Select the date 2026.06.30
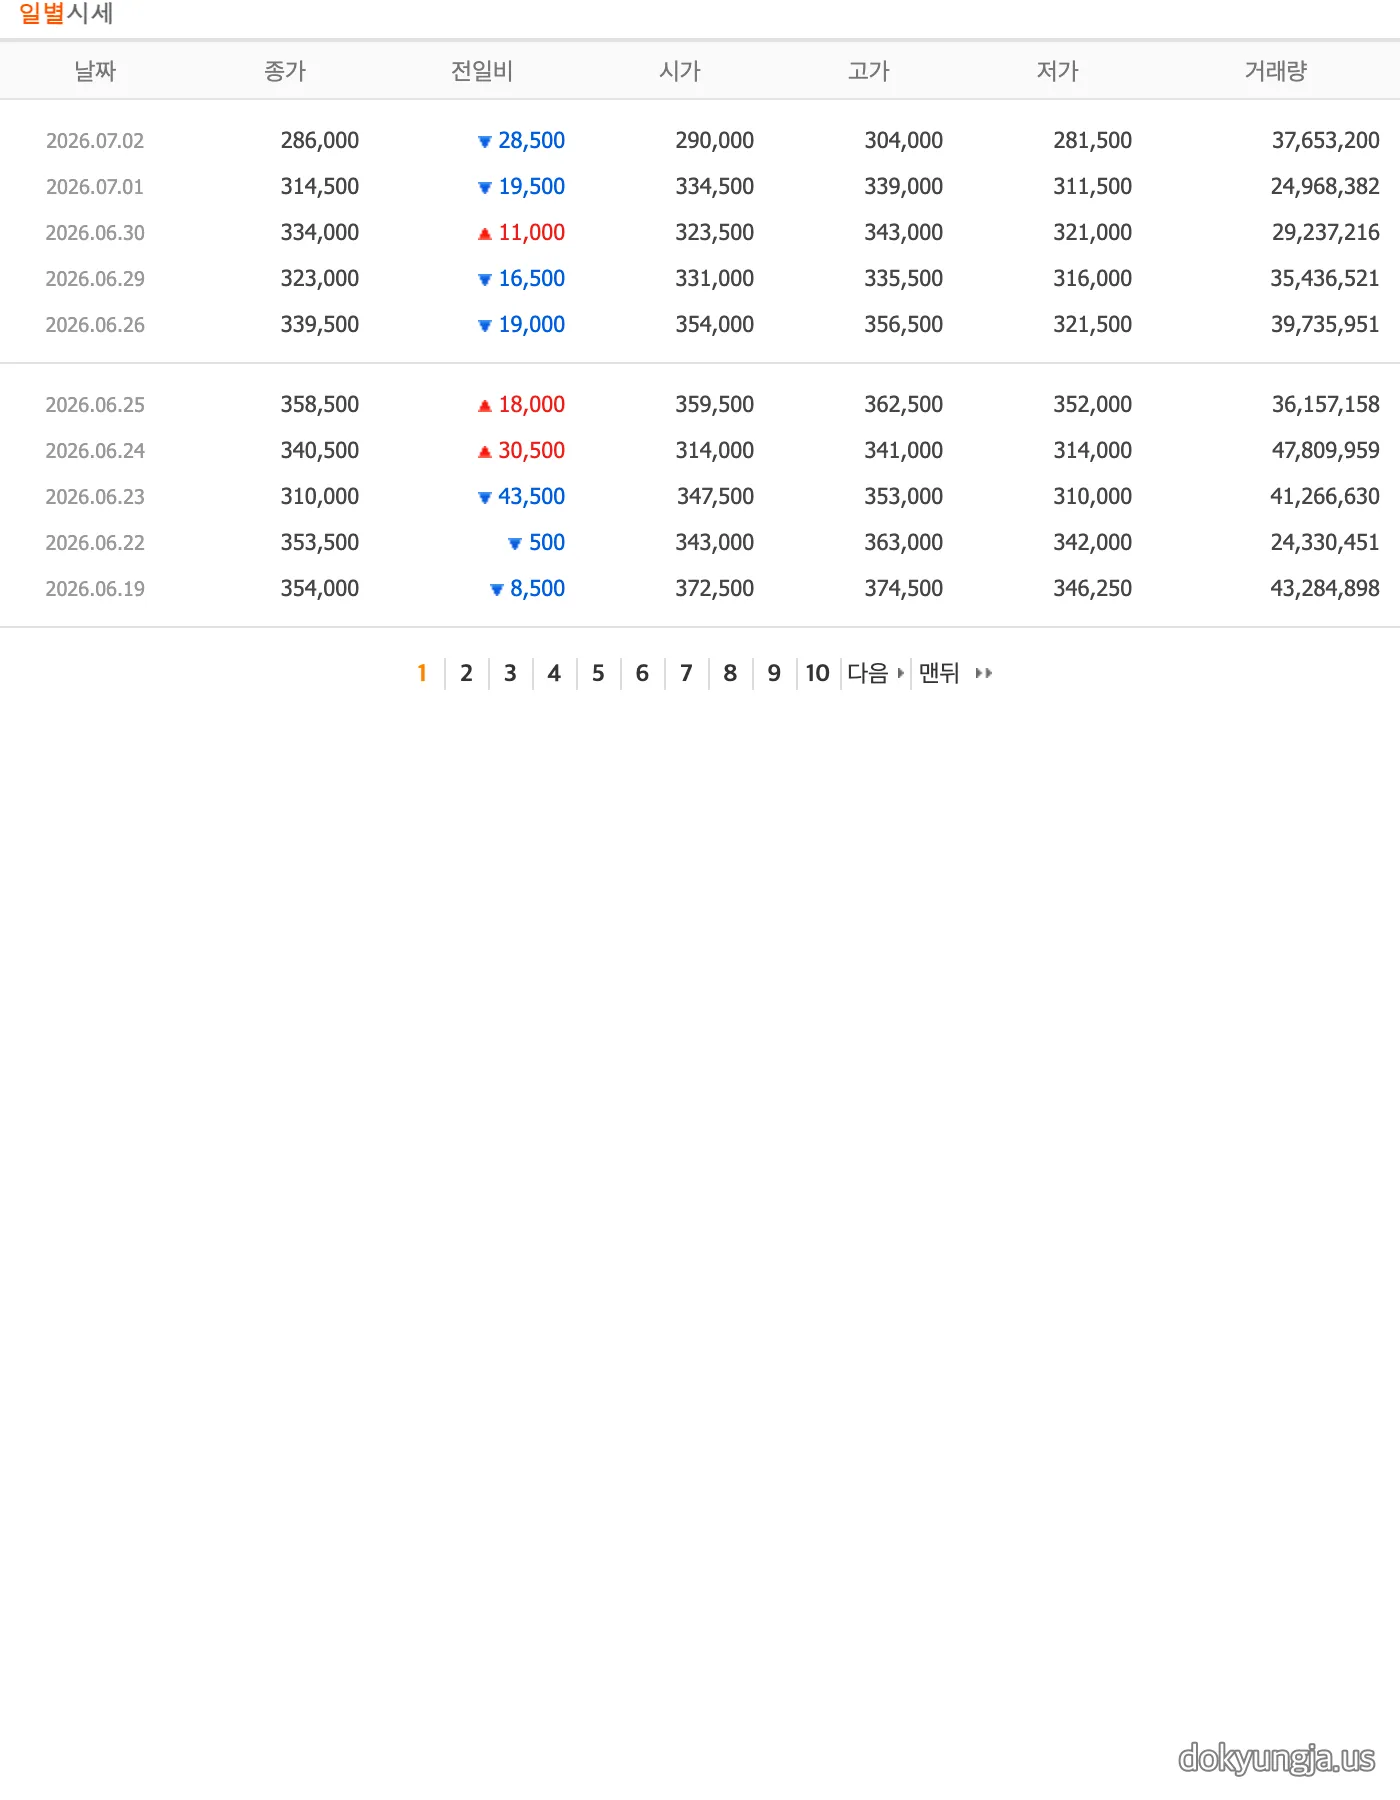Screen dimensions: 1400x1800 coord(95,233)
